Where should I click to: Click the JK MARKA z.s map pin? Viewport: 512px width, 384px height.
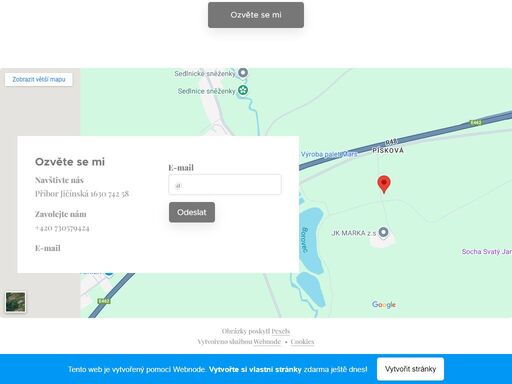(384, 232)
